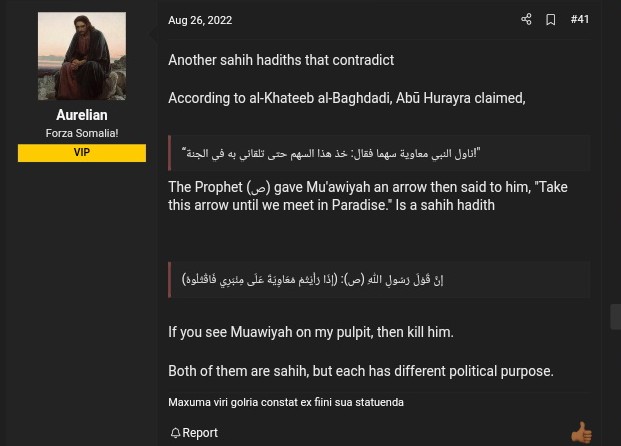Image resolution: width=621 pixels, height=446 pixels.
Task: Click the yellow VIP badge
Action: tap(82, 153)
